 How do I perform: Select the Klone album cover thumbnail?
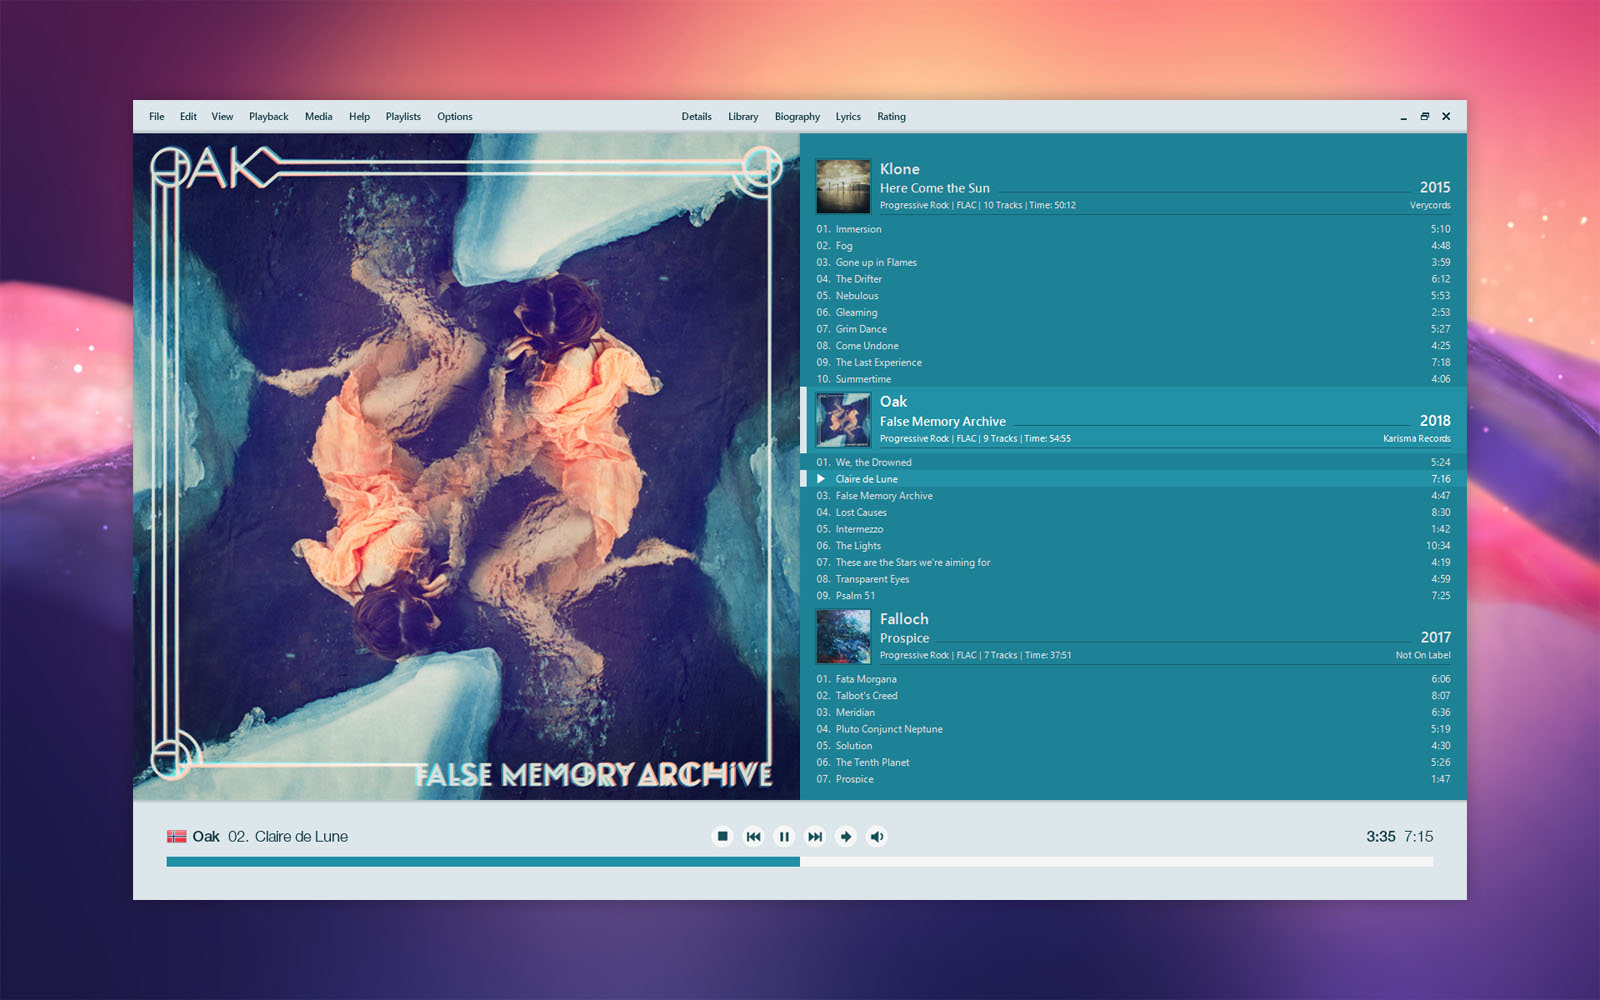point(843,186)
